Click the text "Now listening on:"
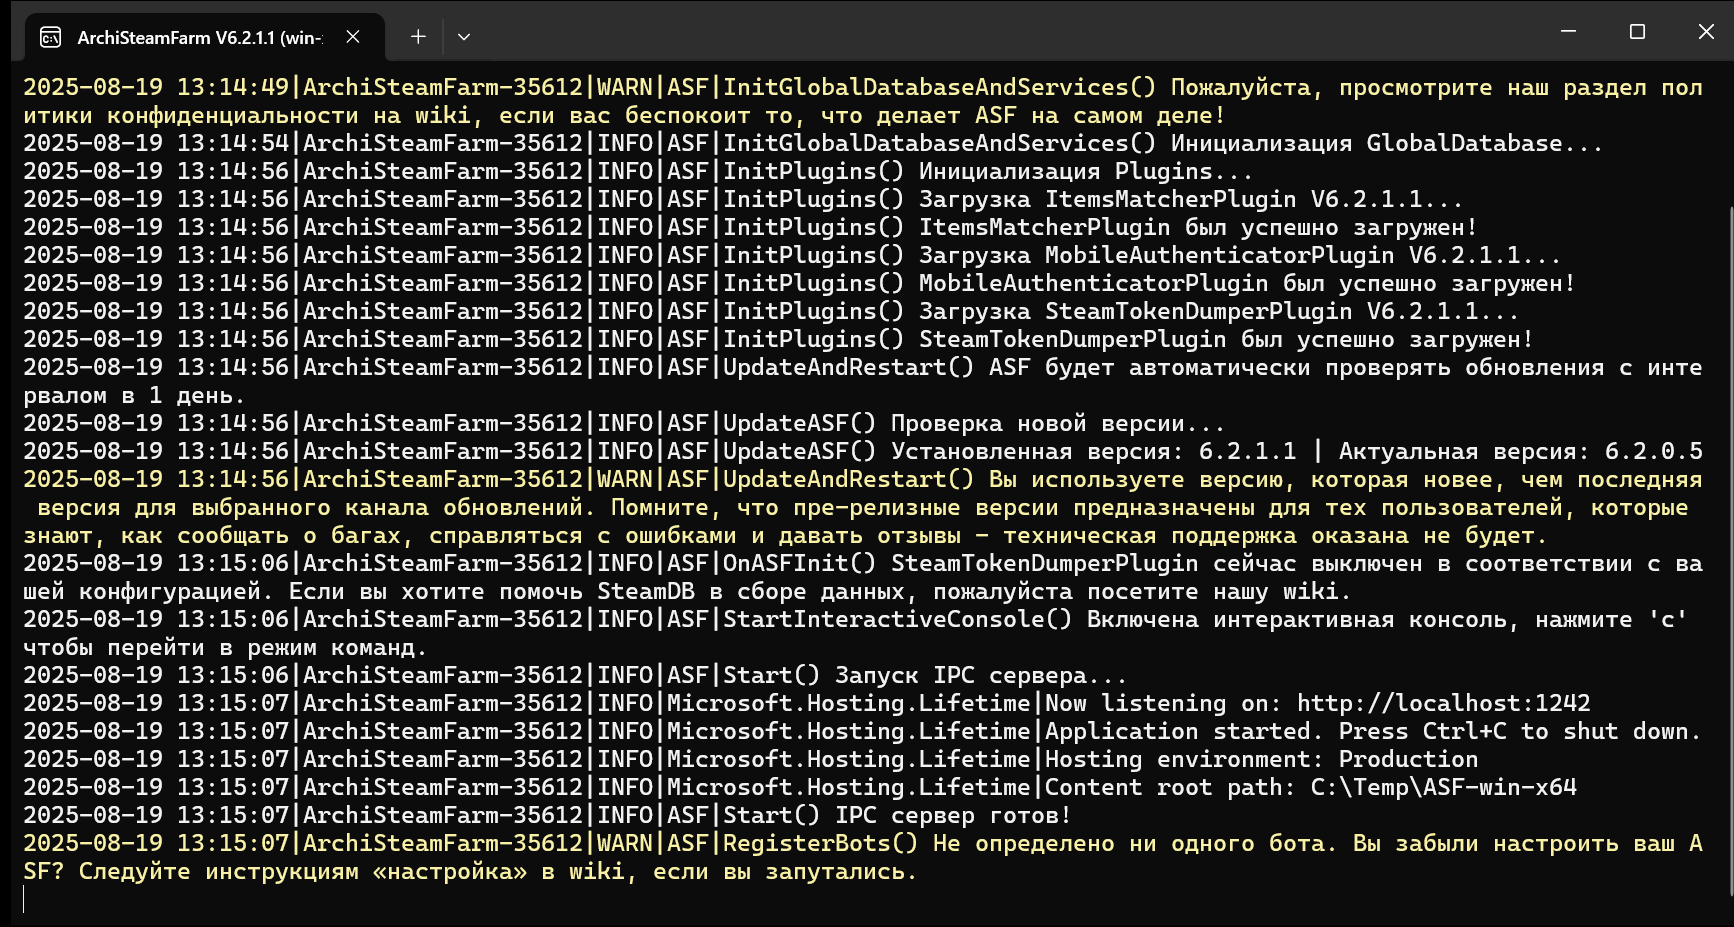The height and width of the screenshot is (927, 1734). pyautogui.click(x=1163, y=704)
